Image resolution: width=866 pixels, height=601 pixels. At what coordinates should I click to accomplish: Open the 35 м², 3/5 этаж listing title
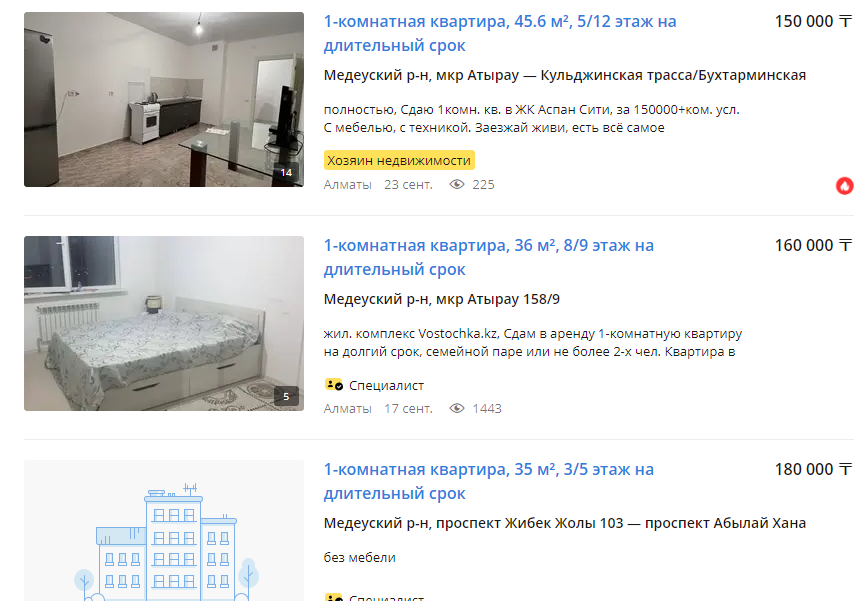489,481
